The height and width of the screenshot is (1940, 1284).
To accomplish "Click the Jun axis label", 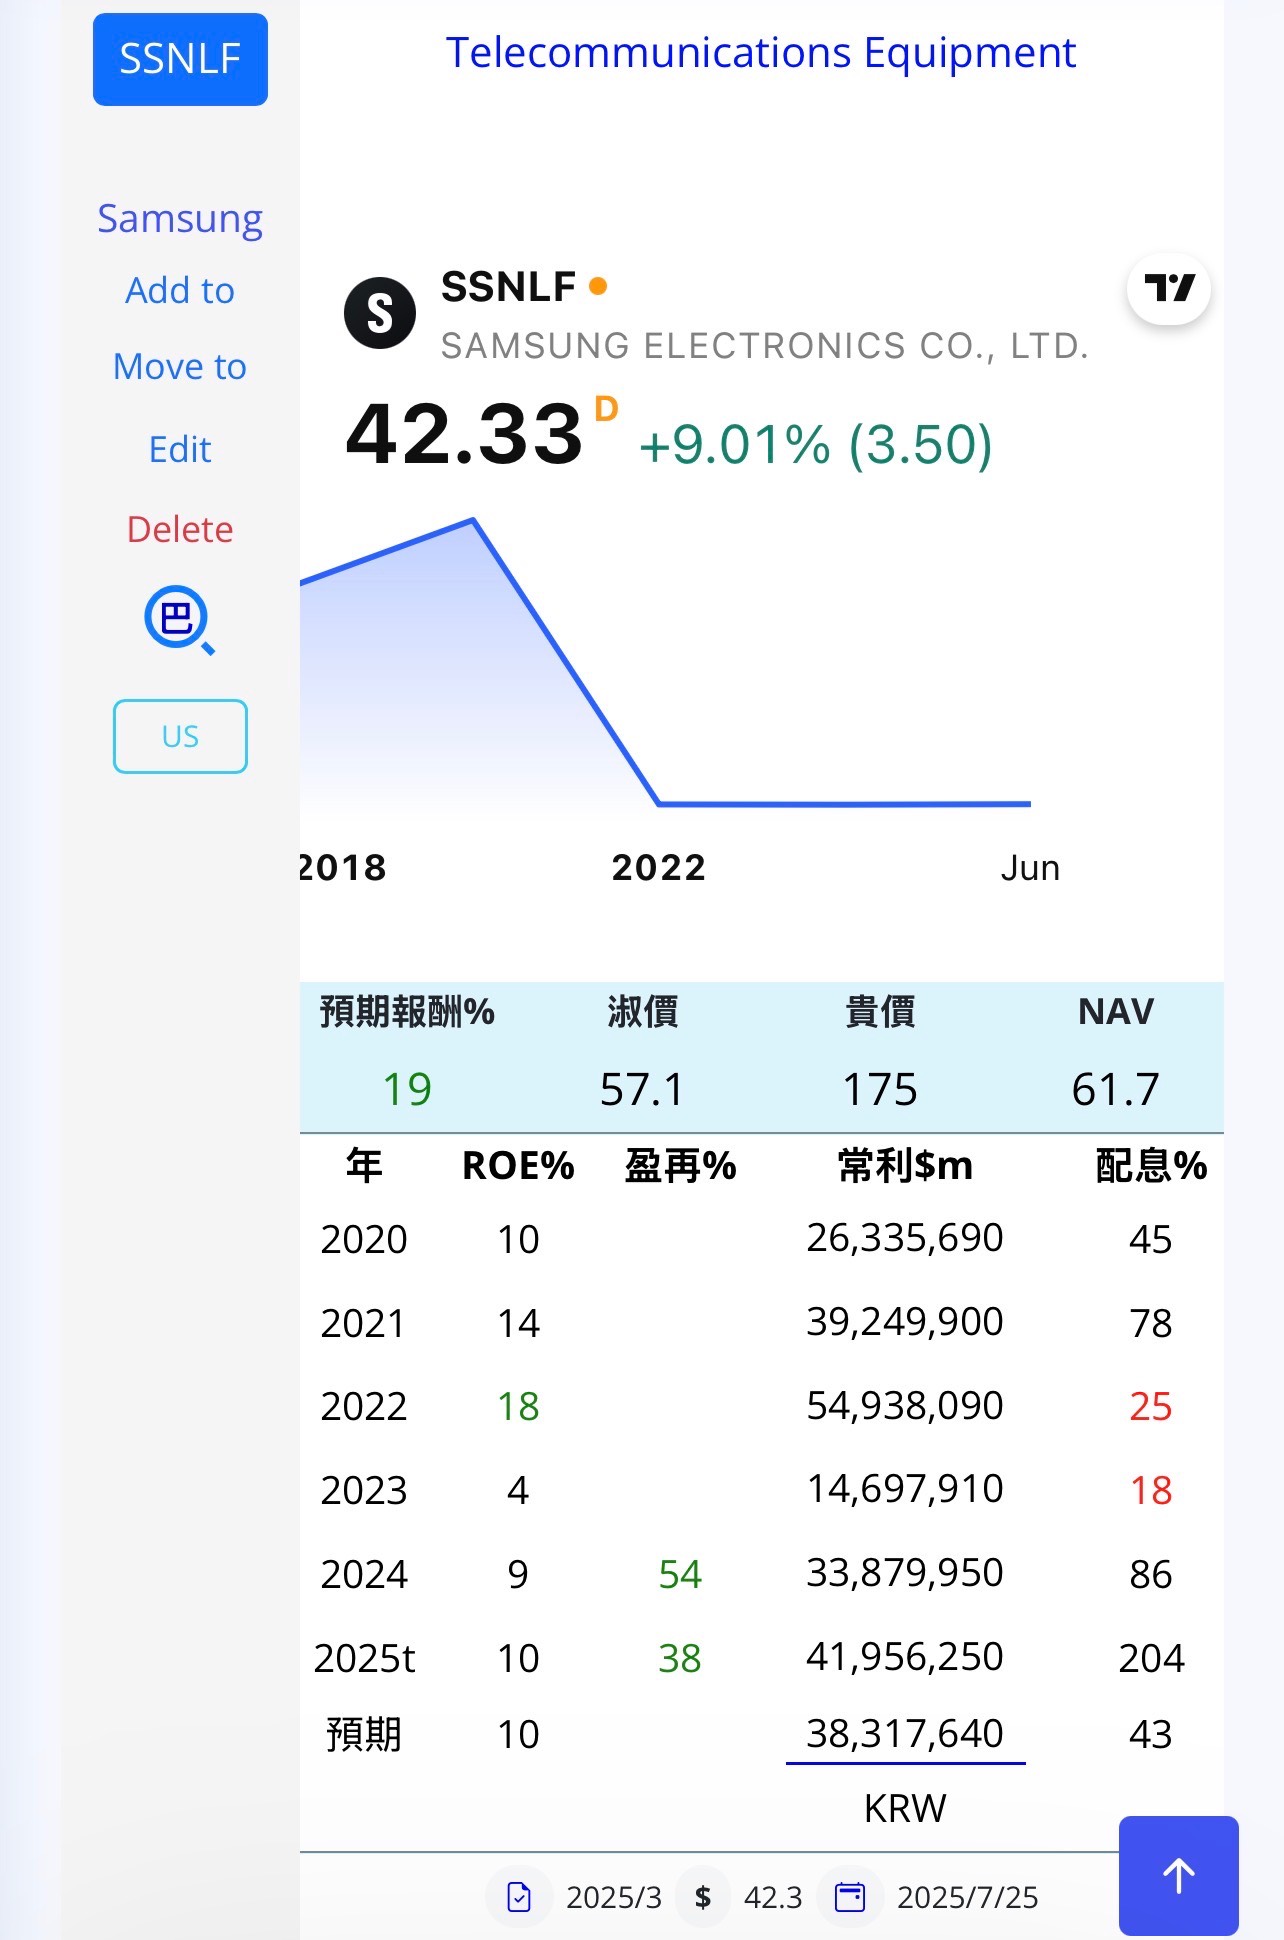I will click(x=1030, y=867).
